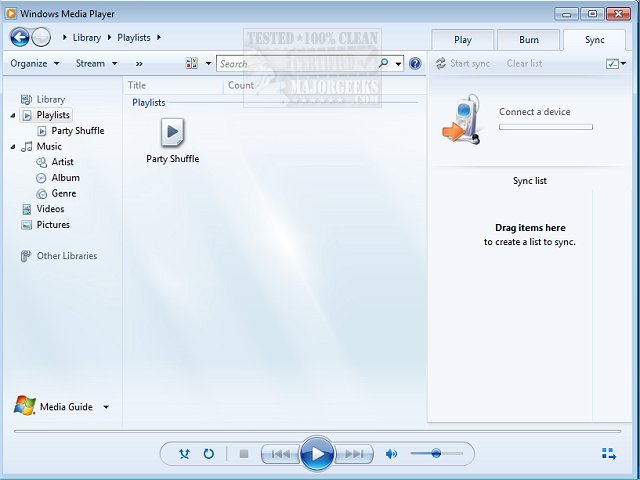Switch to the Burn tab
Viewport: 640px width, 480px height.
click(529, 40)
